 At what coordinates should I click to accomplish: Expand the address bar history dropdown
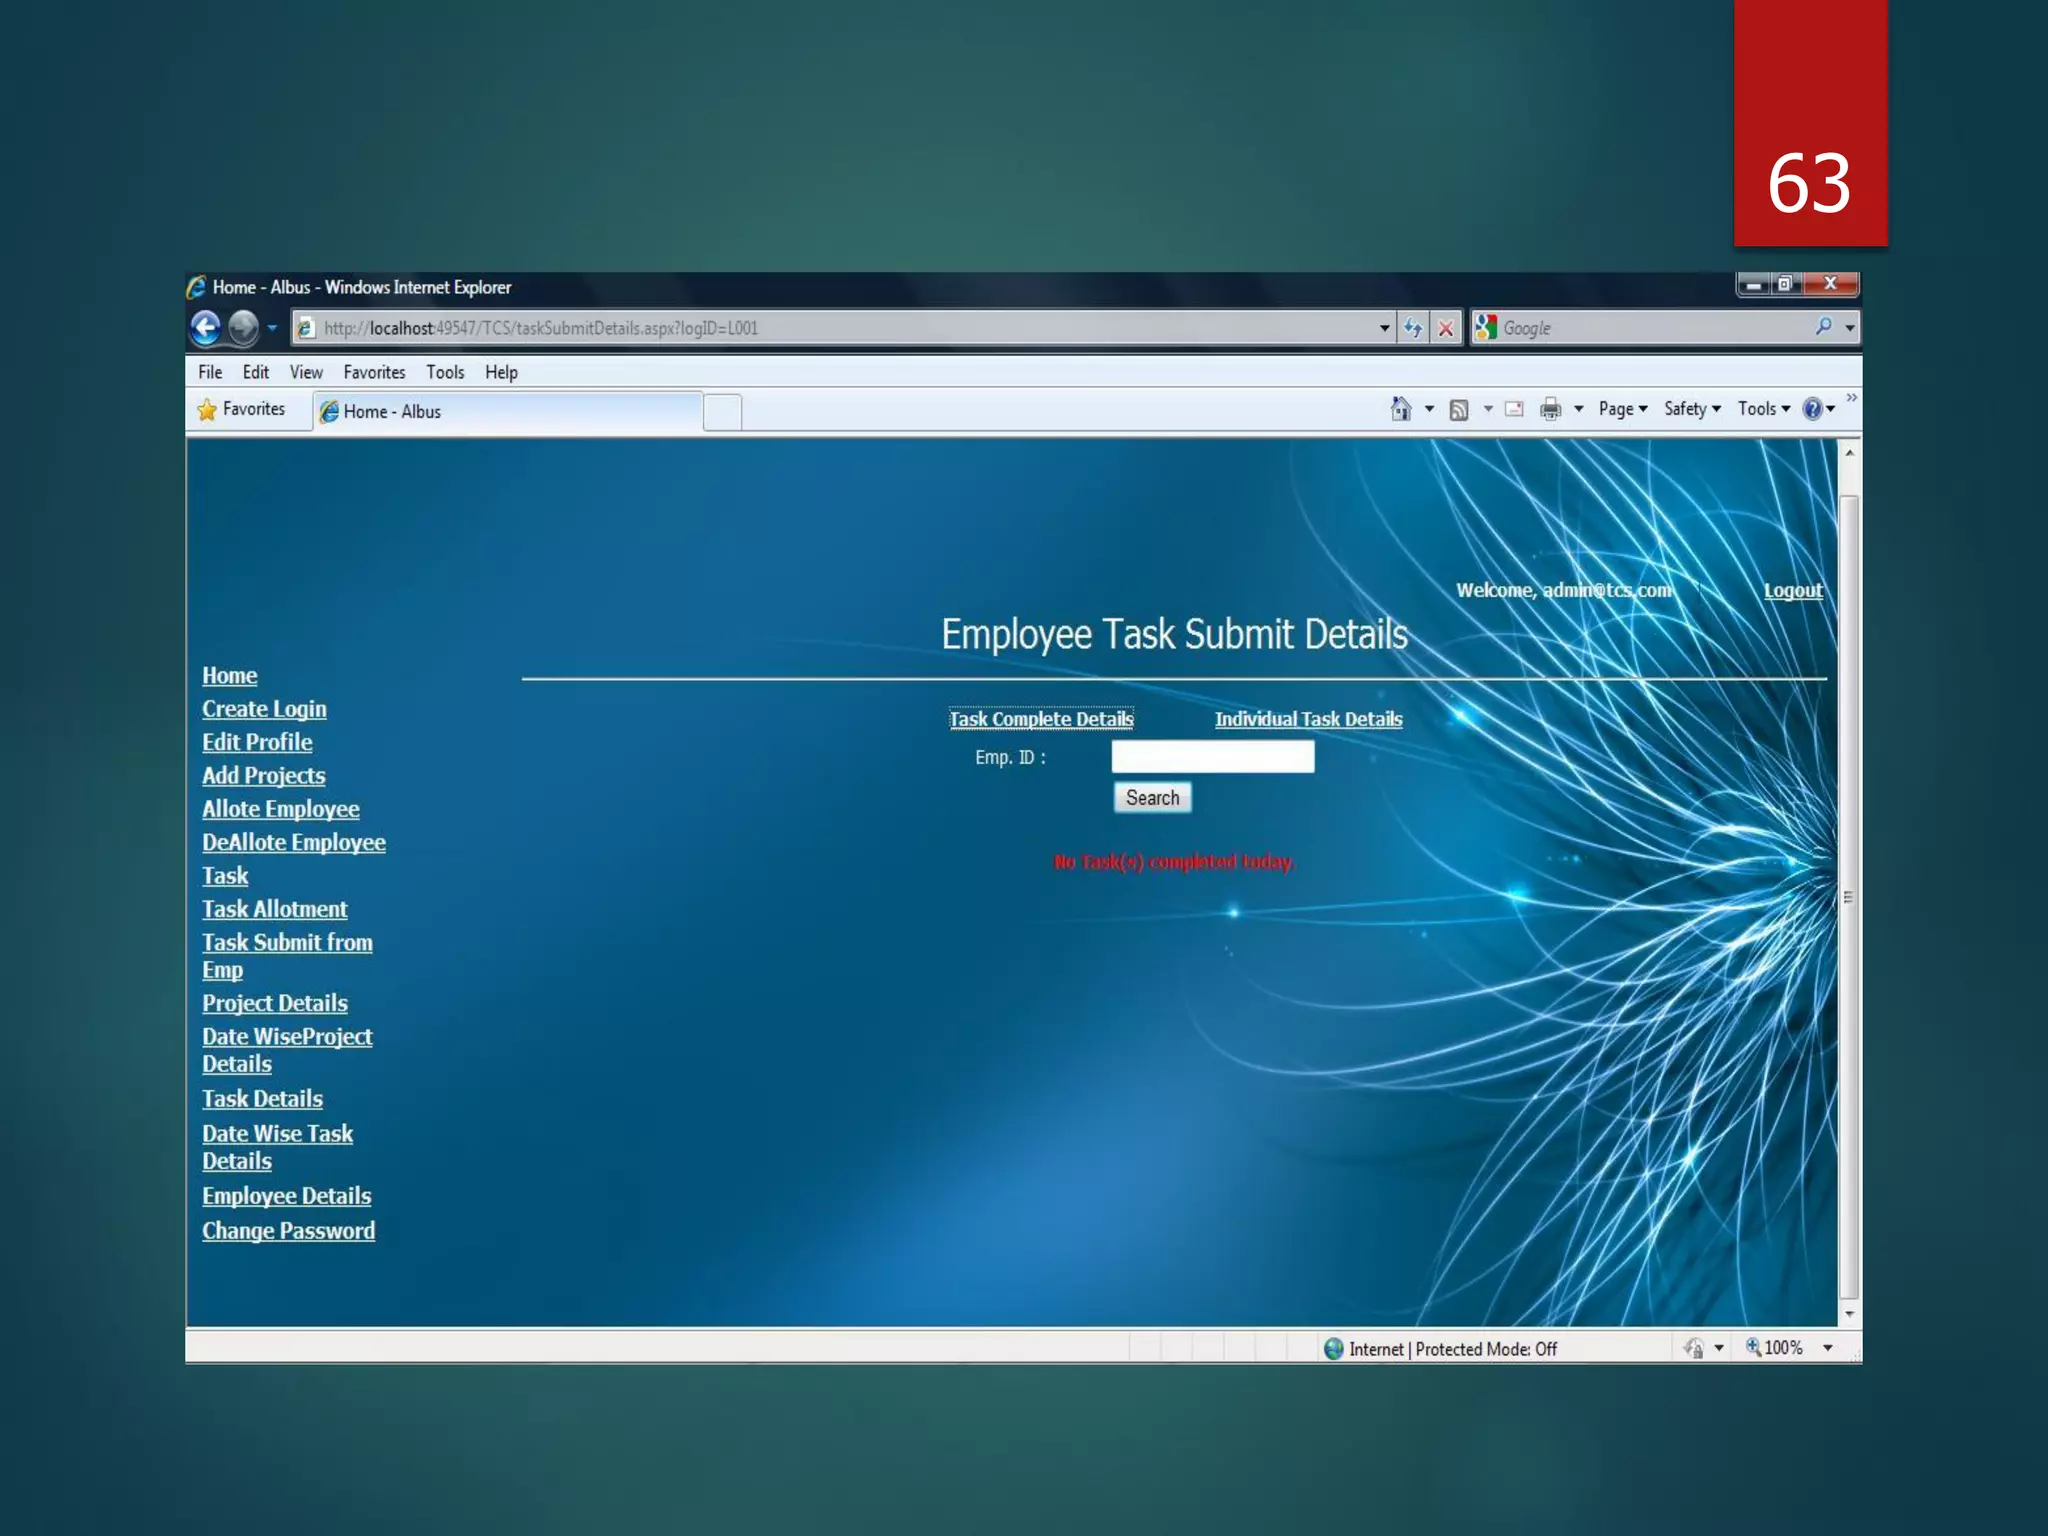coord(1384,327)
